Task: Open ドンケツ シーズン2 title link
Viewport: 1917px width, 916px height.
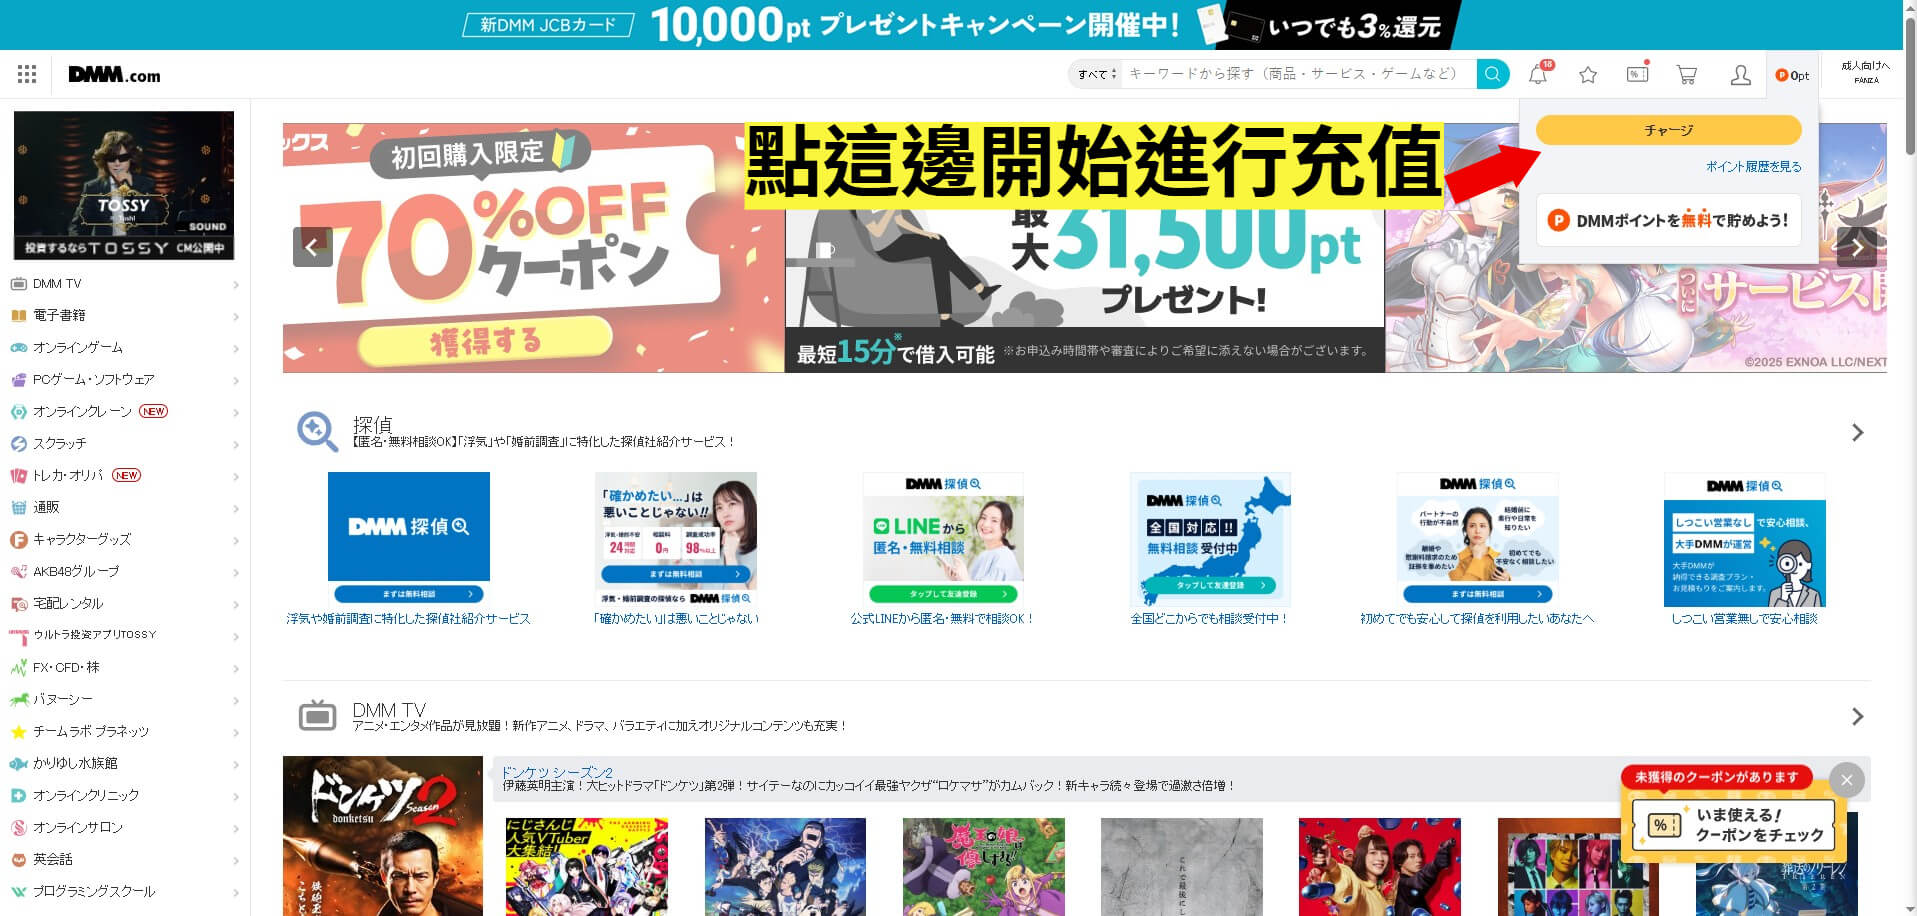Action: (556, 772)
